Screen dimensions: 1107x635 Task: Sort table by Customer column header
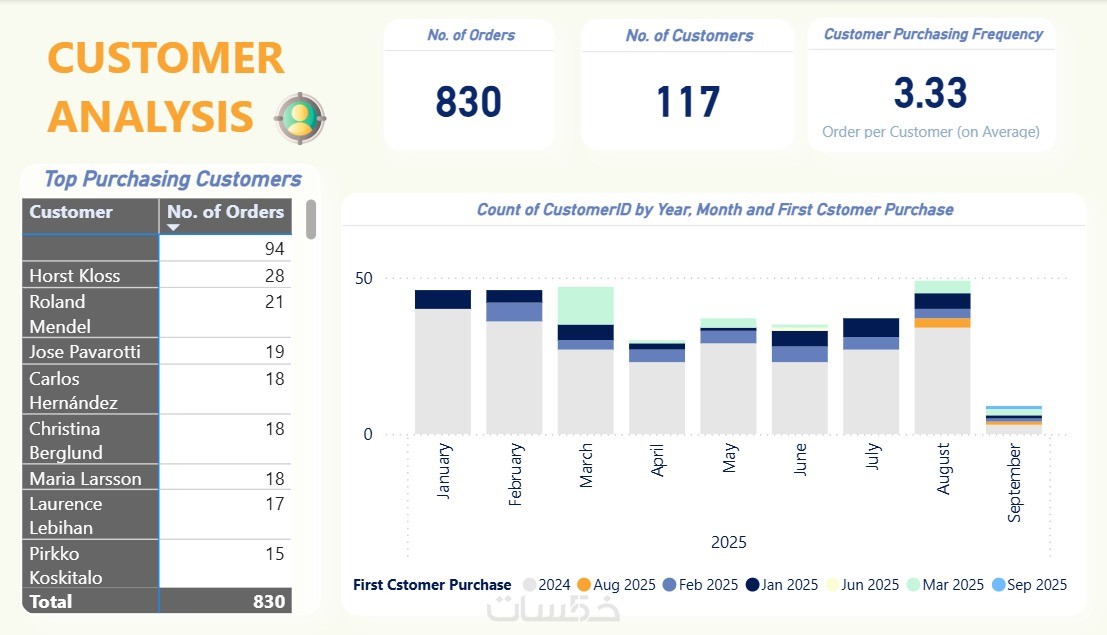tap(90, 216)
